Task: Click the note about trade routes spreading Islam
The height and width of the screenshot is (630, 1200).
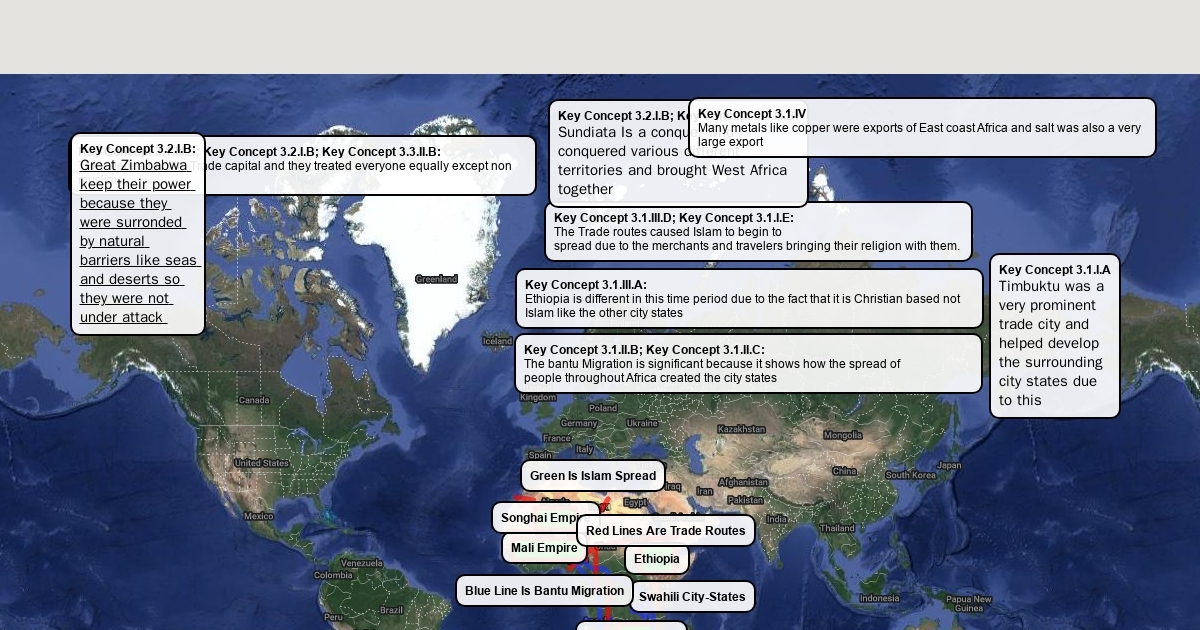Action: tap(757, 232)
